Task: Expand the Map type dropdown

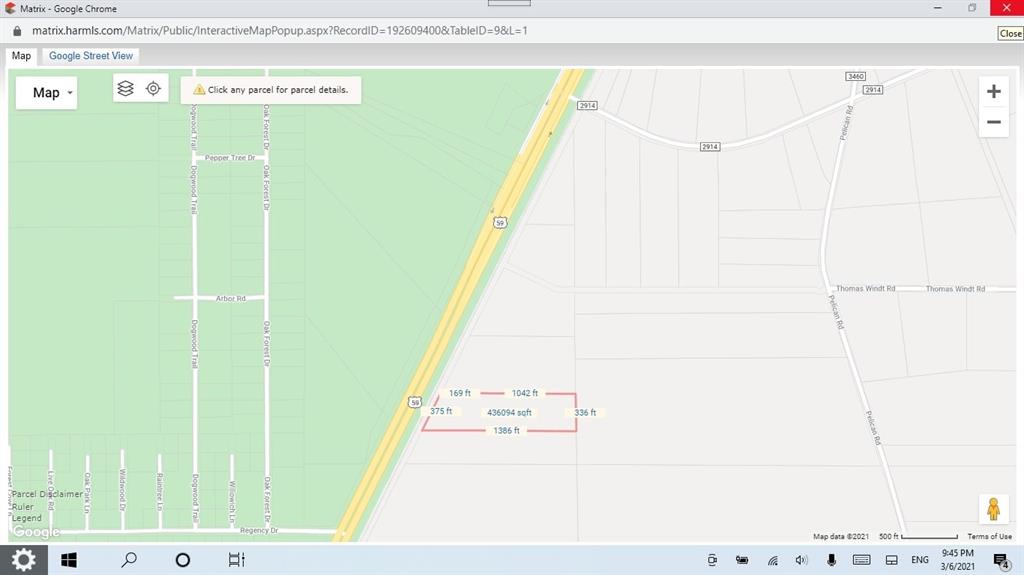Action: click(x=47, y=93)
